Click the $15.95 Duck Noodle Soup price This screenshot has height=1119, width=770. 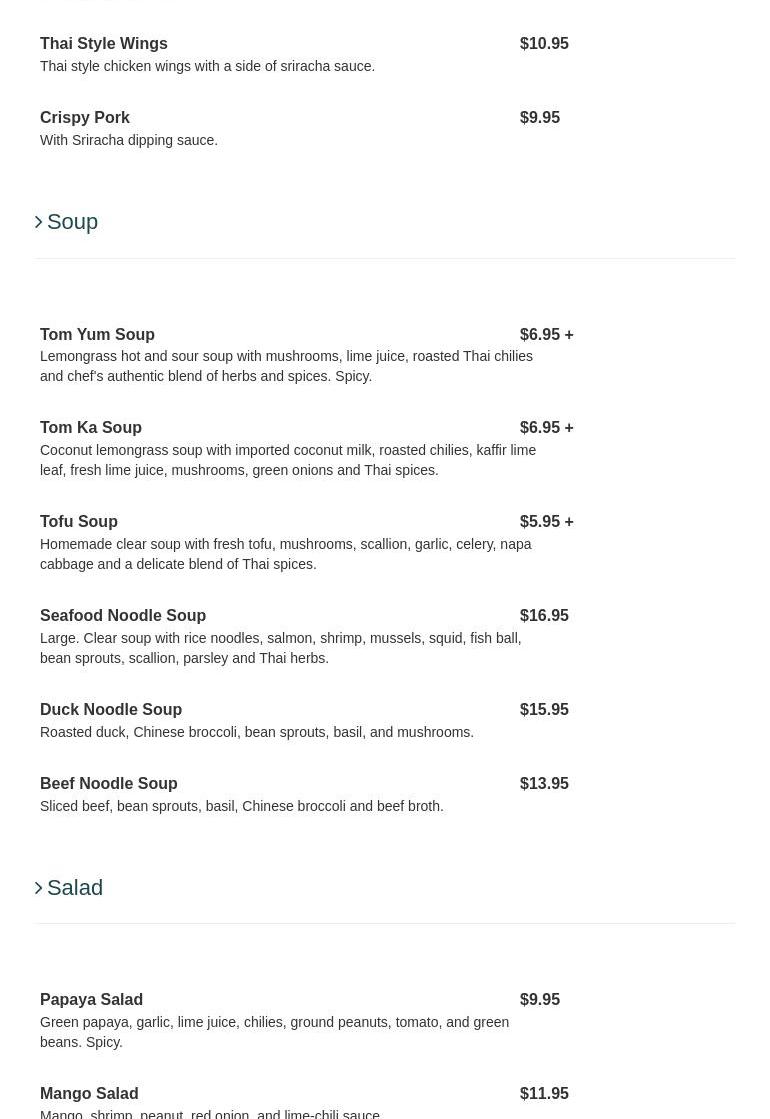tap(544, 710)
